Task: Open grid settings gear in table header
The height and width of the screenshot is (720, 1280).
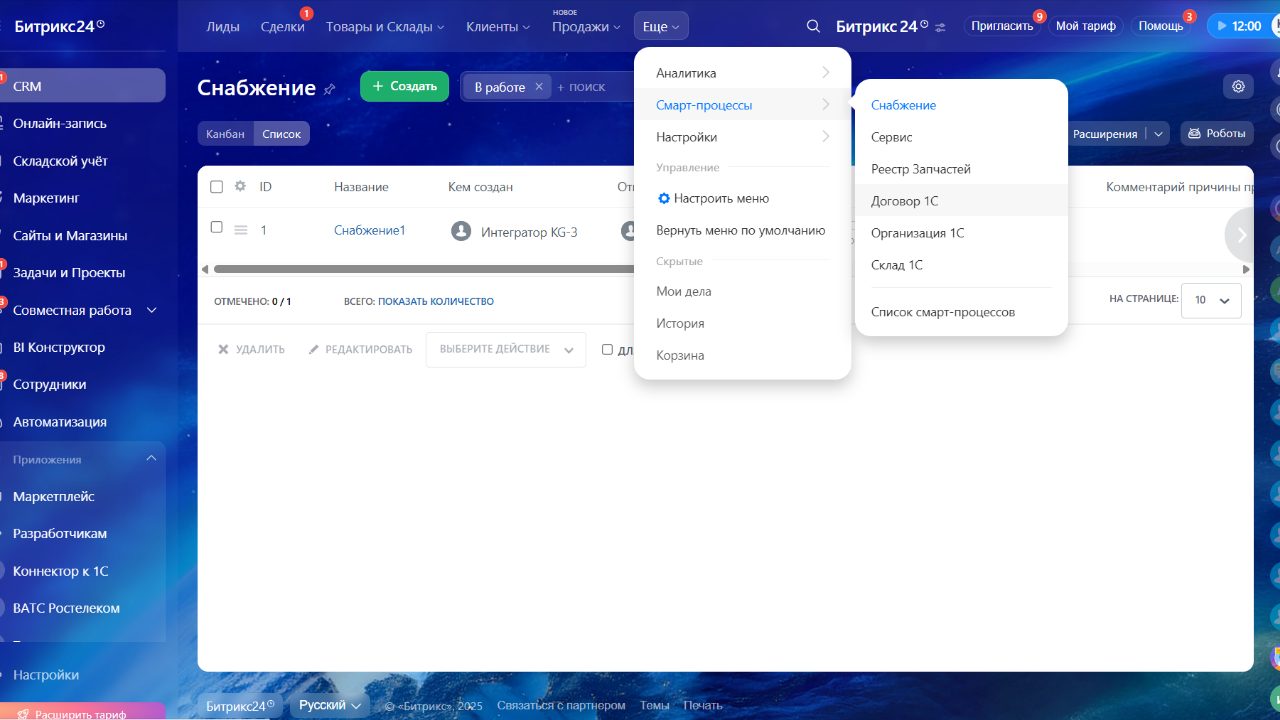Action: tap(240, 186)
